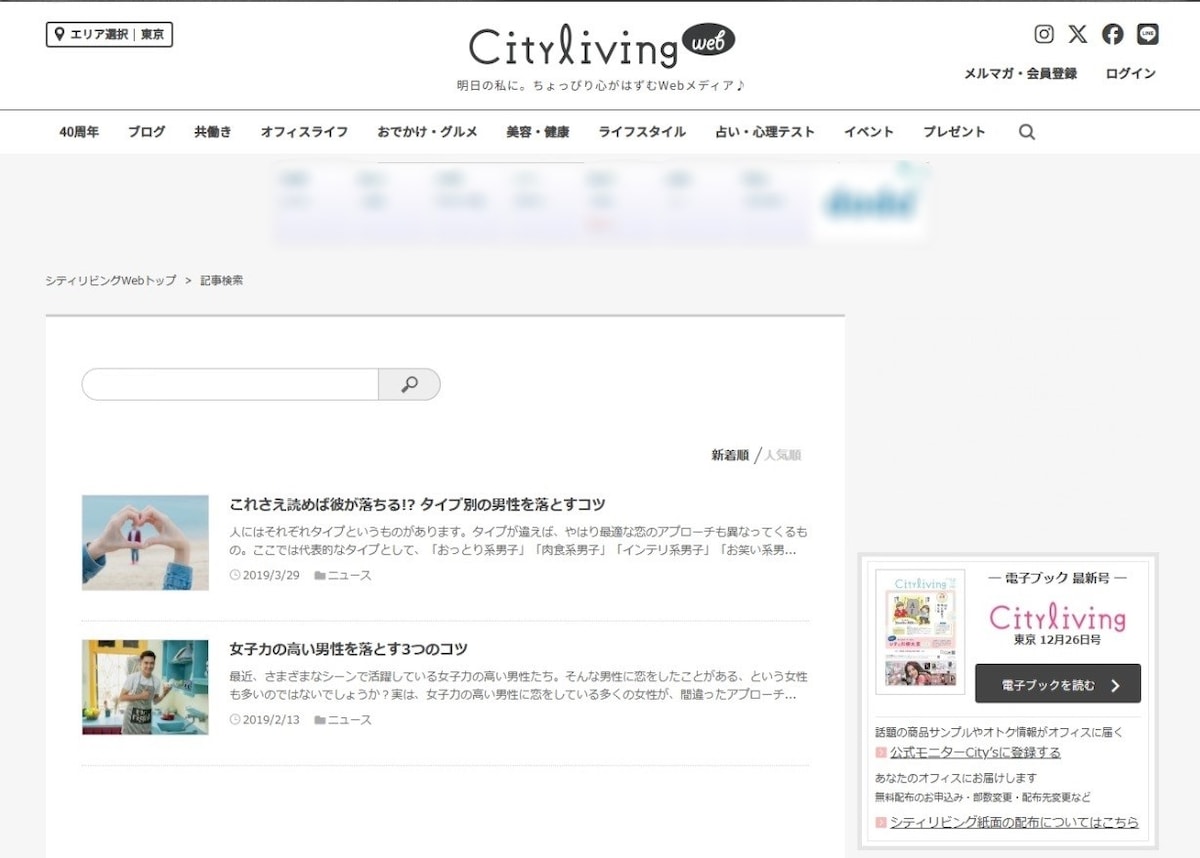
Task: Click the メルマガ・会員登録 link
Action: [1020, 74]
